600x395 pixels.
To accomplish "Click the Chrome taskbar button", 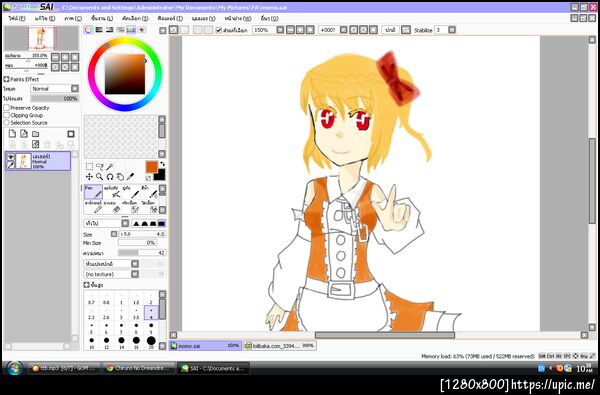I will (x=138, y=368).
